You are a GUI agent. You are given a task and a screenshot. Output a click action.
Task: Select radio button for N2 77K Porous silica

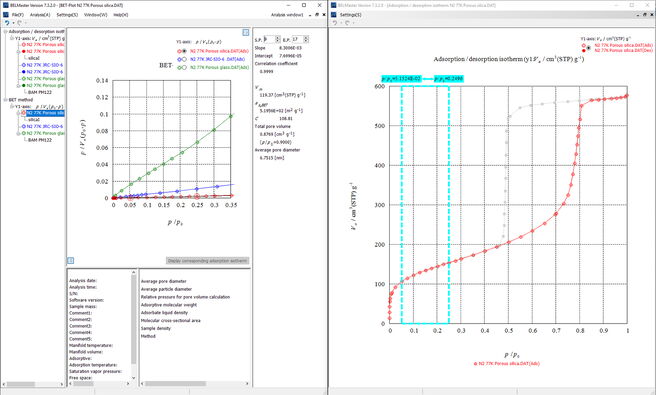(184, 51)
